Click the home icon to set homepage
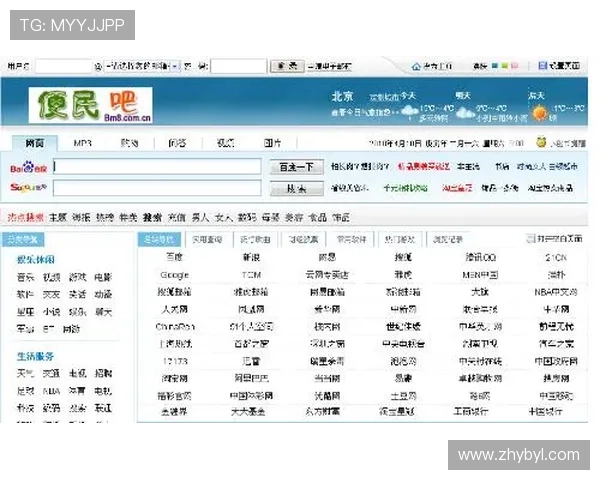Screen dimensions: 600x480 416,67
